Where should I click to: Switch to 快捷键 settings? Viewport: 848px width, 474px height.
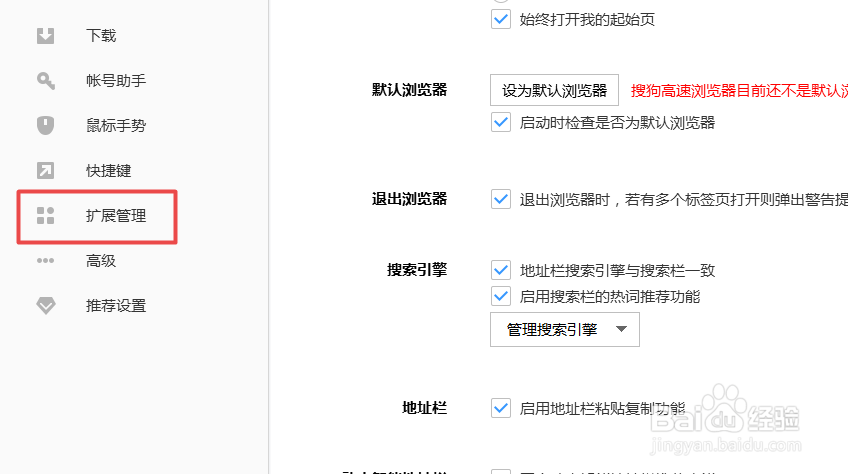point(108,170)
